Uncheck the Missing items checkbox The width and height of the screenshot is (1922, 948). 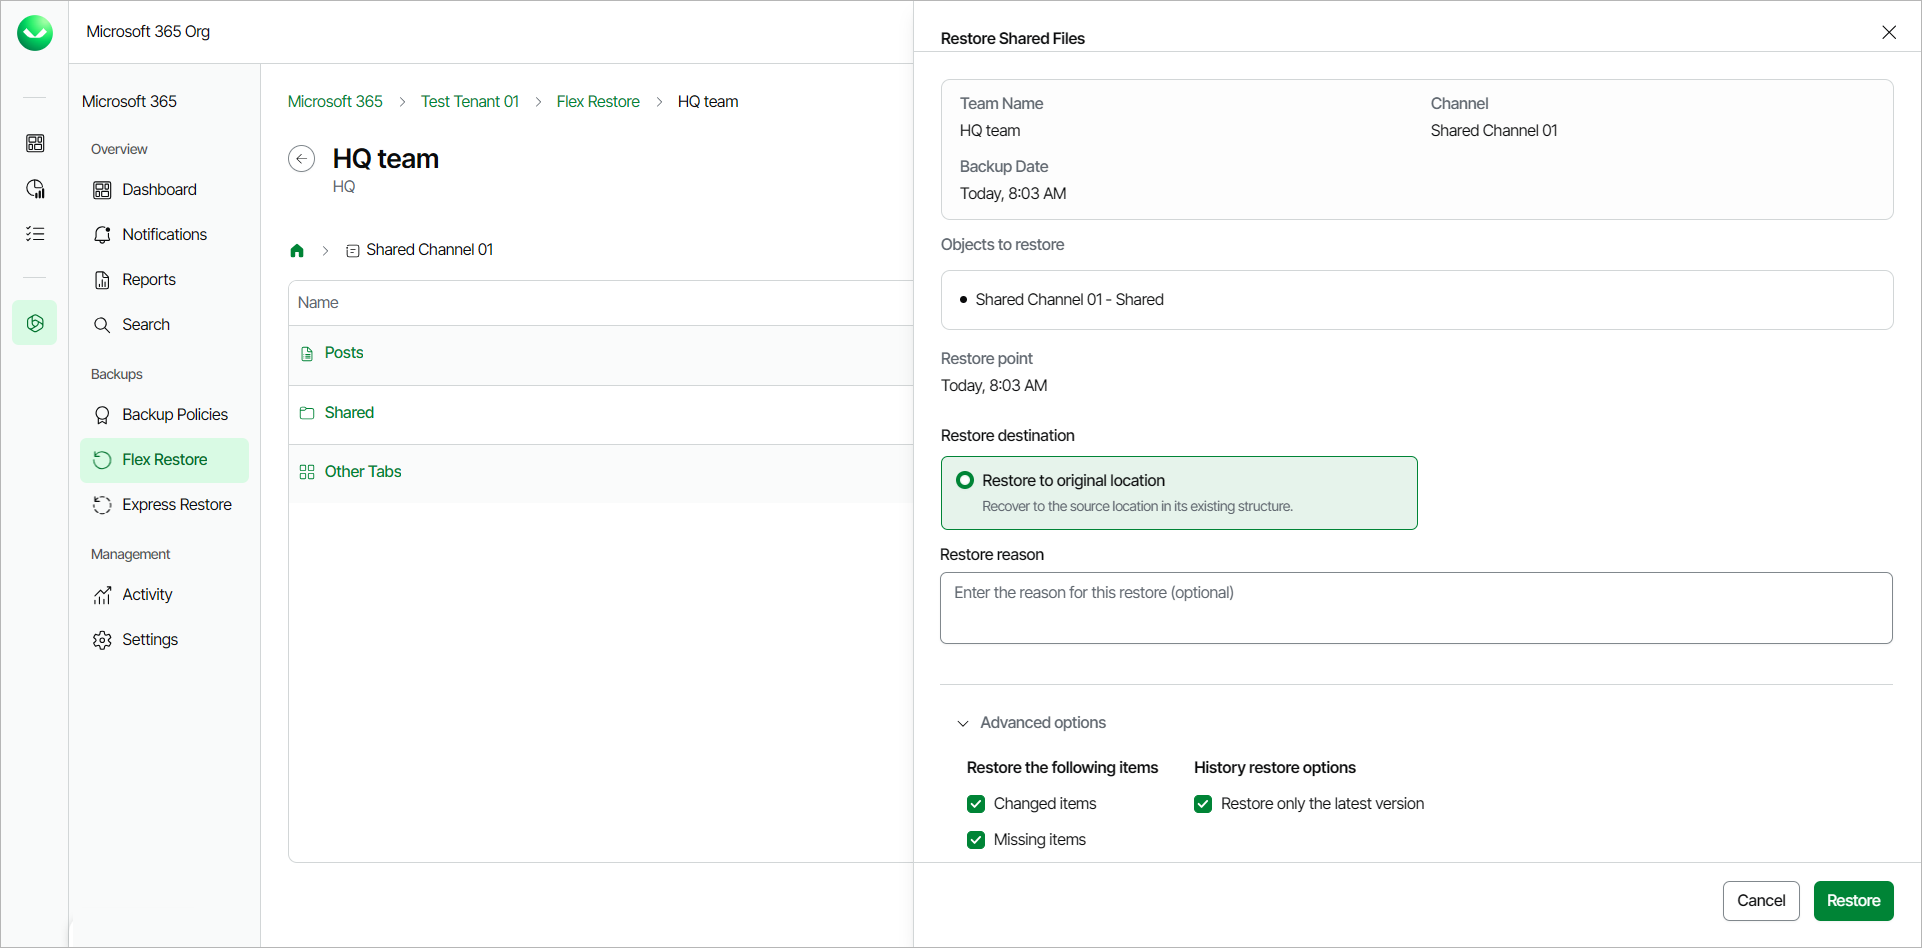pos(976,840)
